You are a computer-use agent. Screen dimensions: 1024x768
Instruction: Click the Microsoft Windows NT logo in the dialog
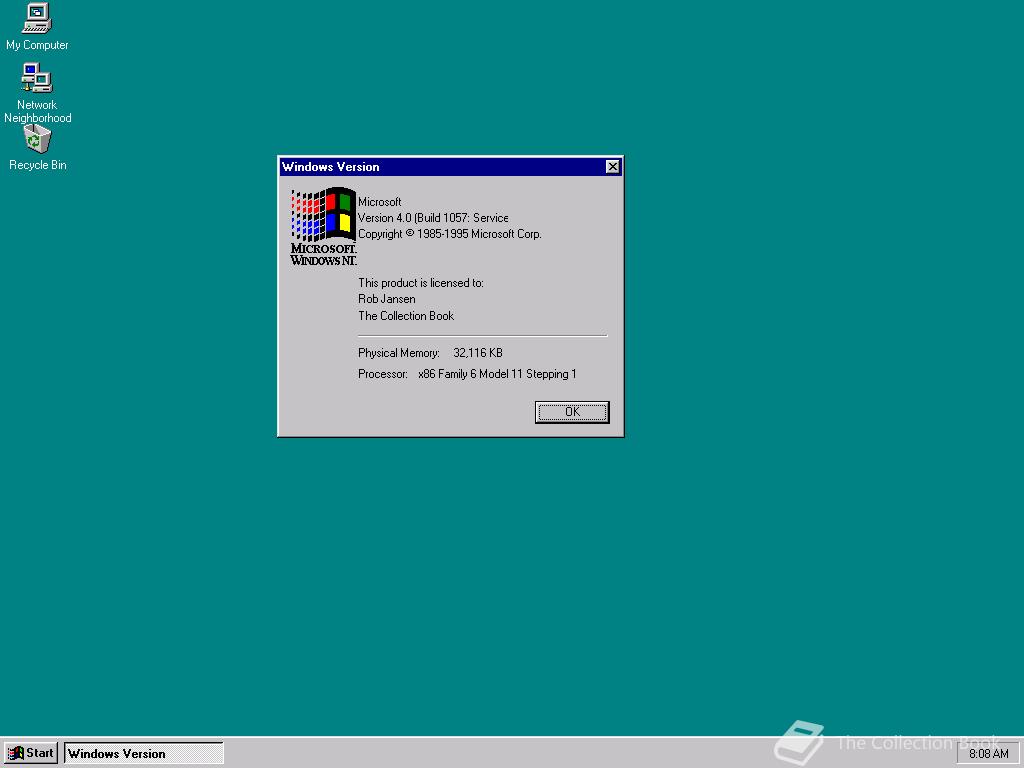tap(322, 222)
